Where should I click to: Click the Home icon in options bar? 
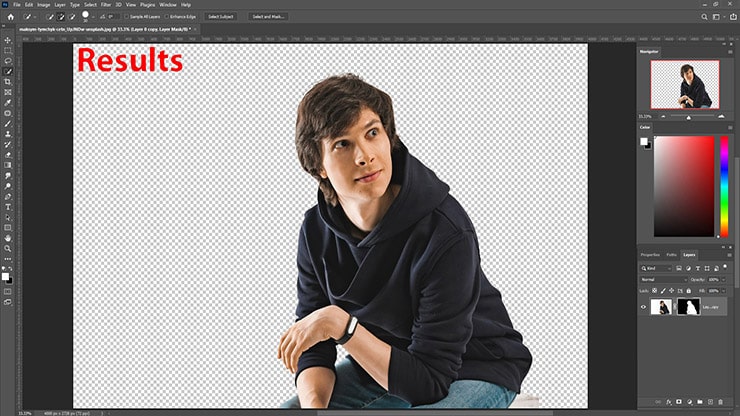(x=10, y=17)
